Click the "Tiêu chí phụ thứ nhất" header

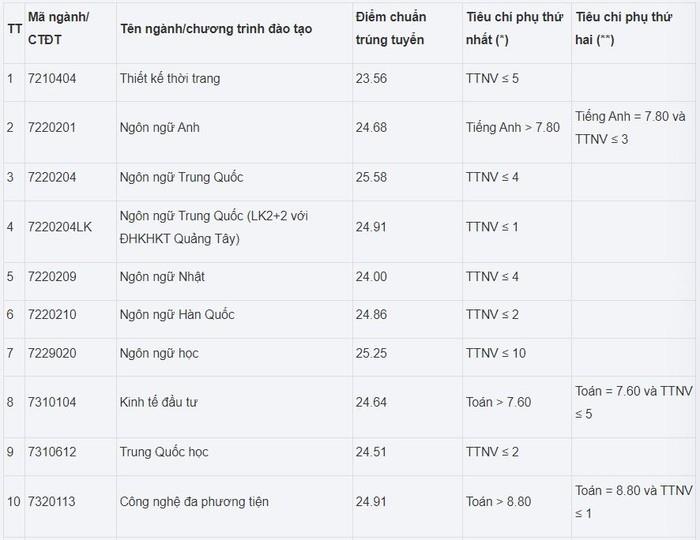(514, 28)
